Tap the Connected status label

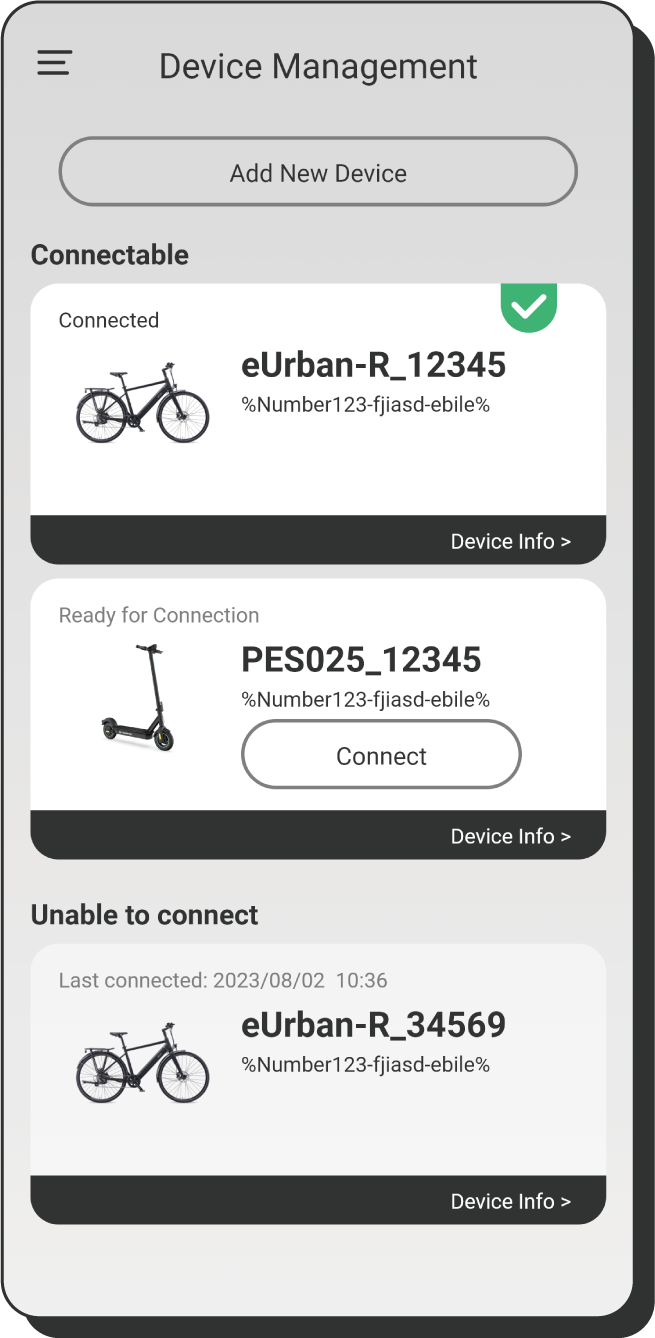109,320
